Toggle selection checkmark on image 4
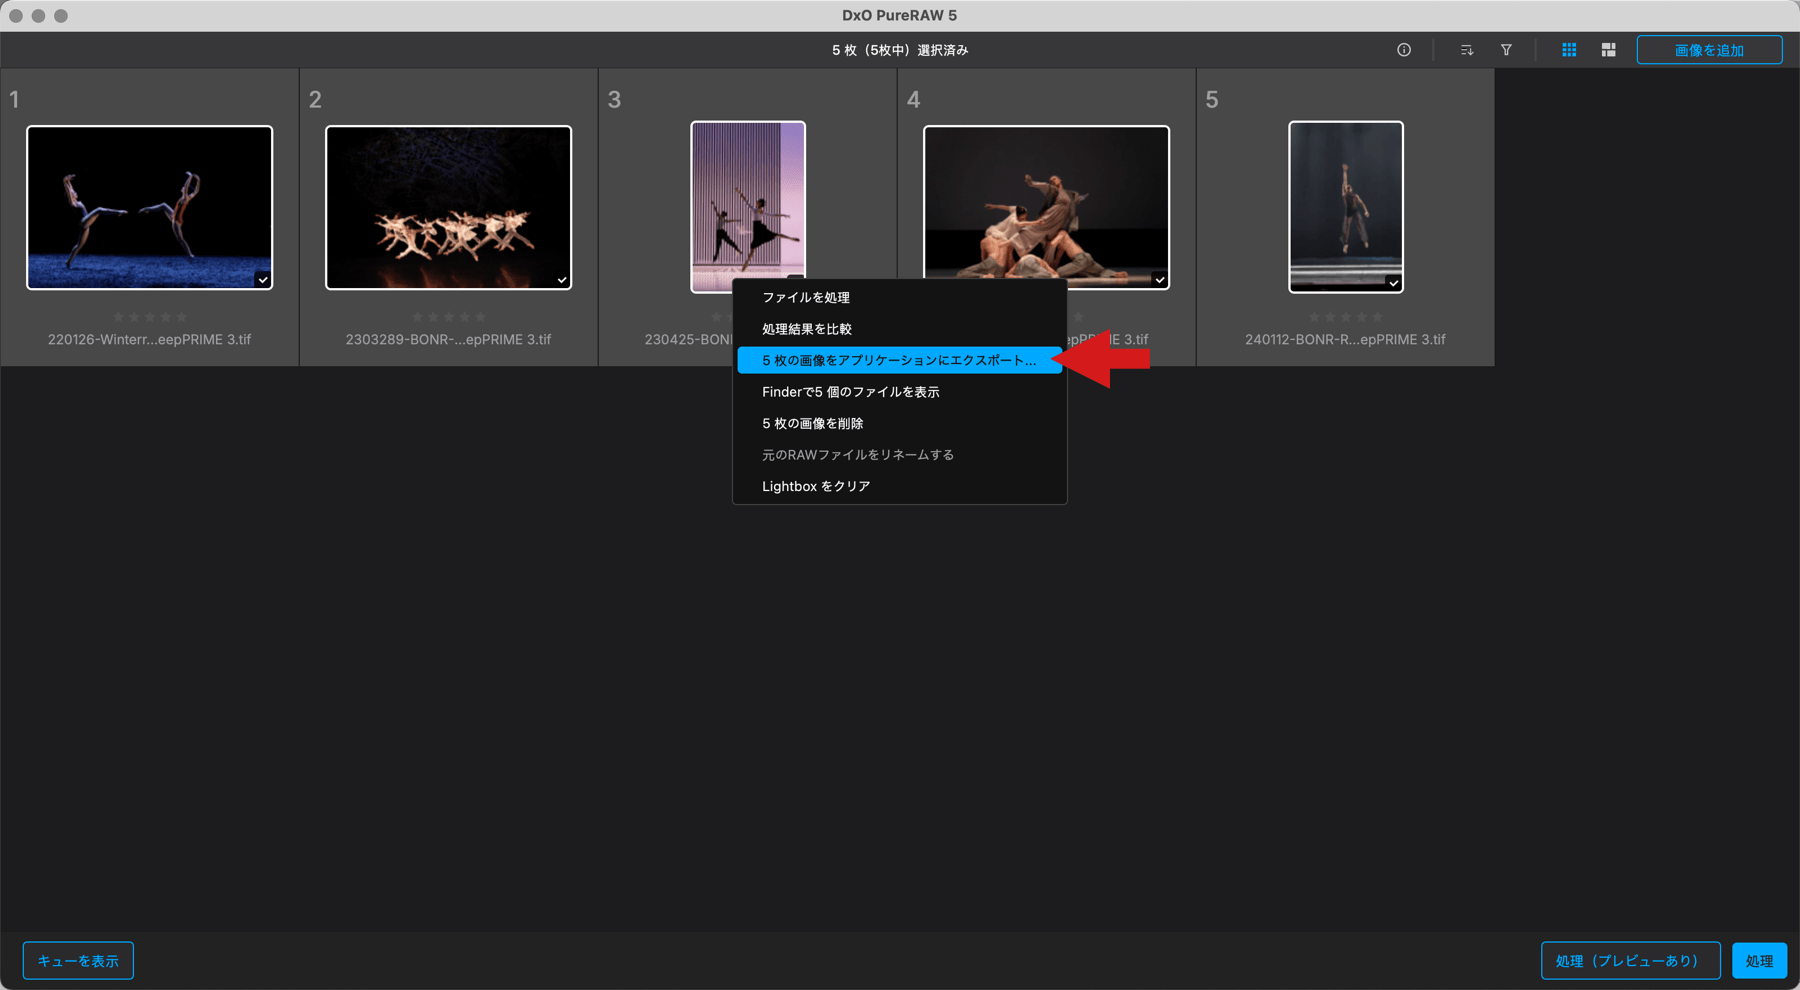This screenshot has width=1800, height=990. (x=1160, y=280)
